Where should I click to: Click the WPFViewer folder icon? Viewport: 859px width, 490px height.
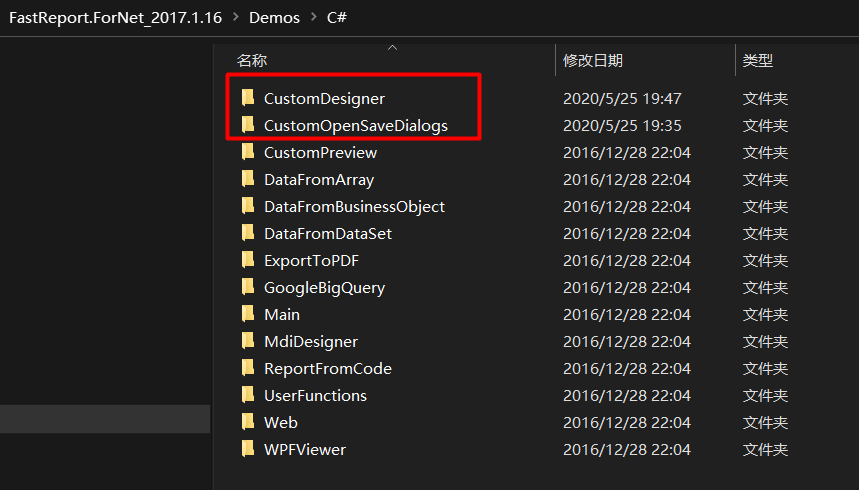coord(248,449)
